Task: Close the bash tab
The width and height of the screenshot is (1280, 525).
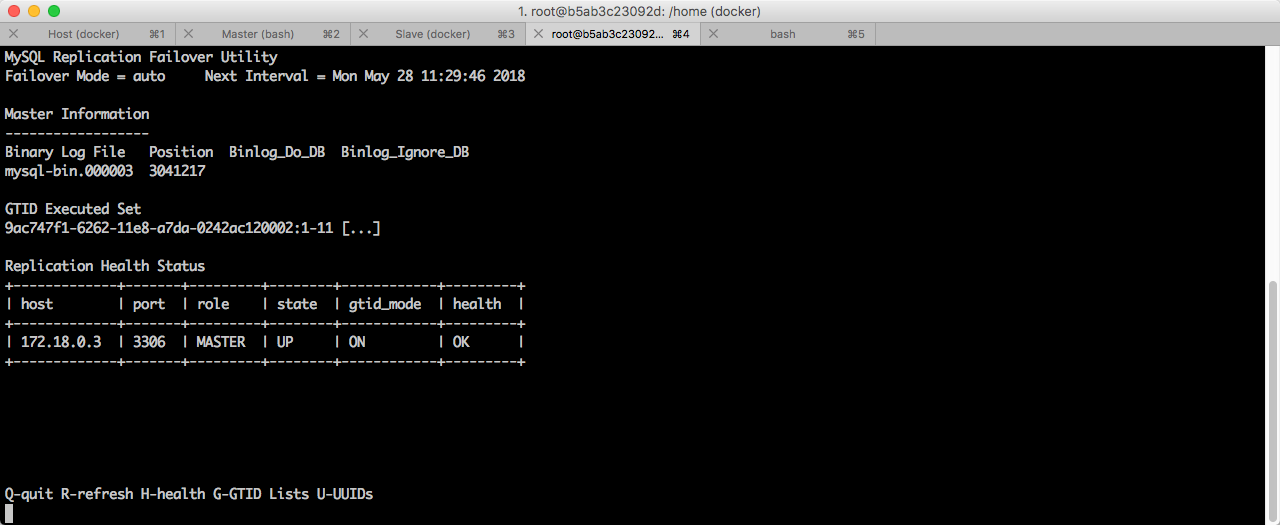Action: point(714,34)
